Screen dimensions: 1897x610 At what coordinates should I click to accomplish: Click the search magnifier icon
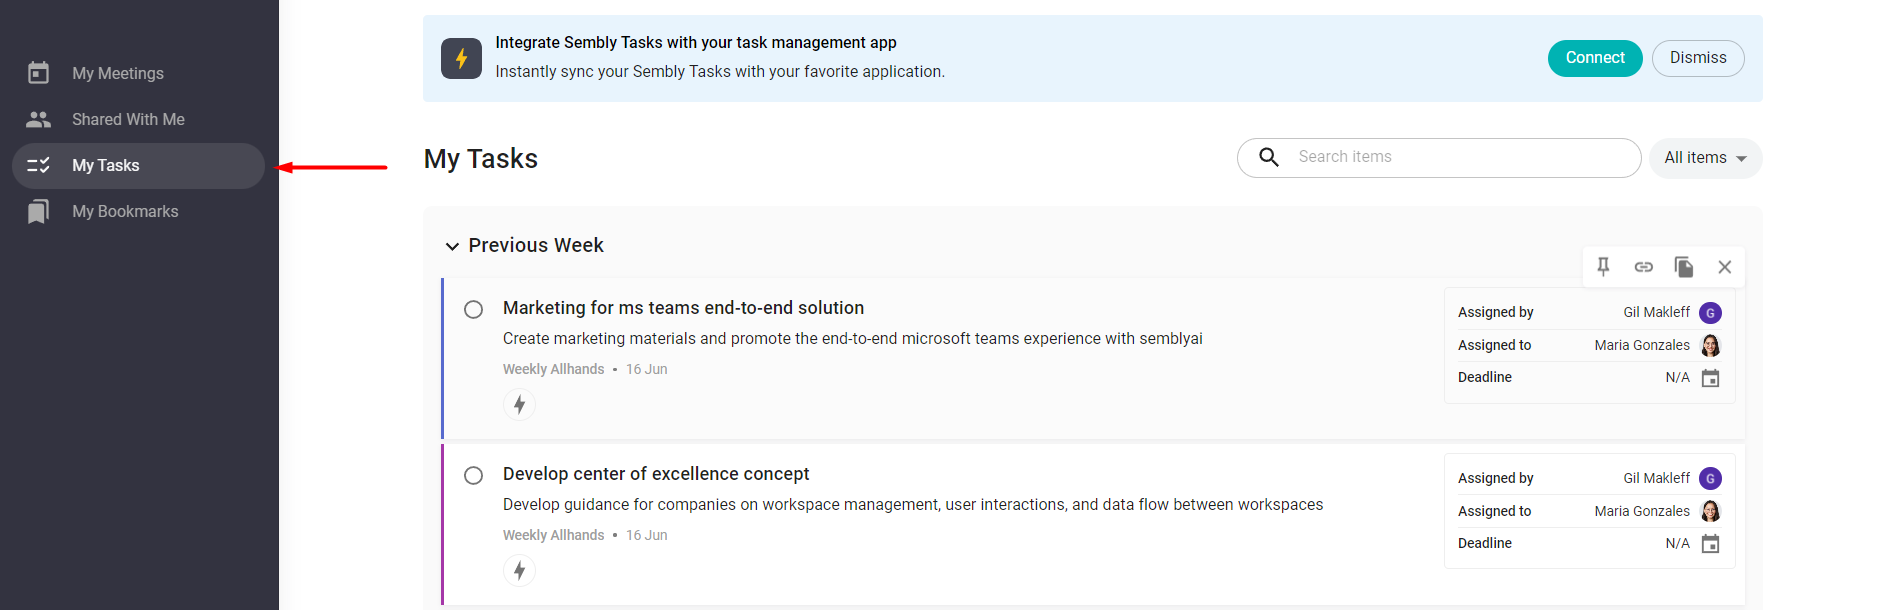pos(1269,157)
